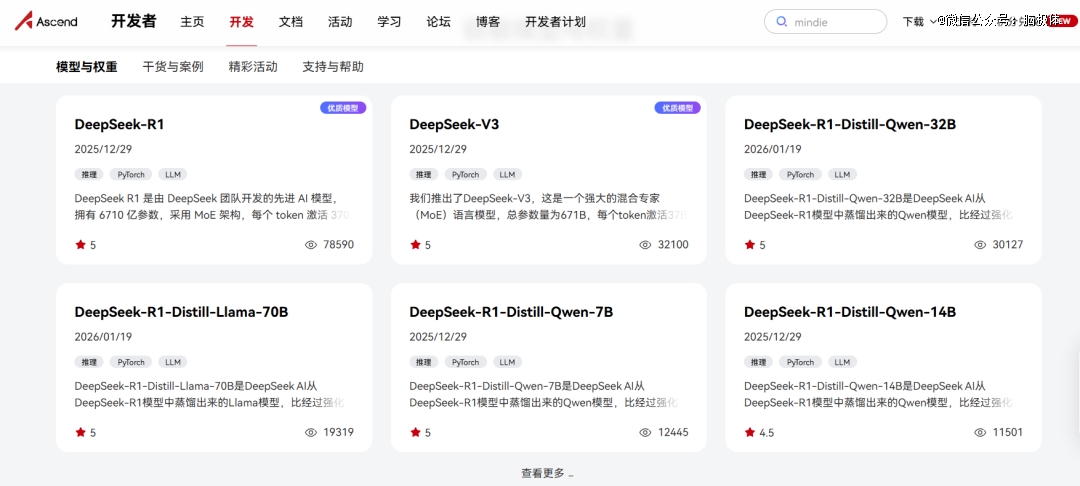This screenshot has width=1080, height=486.
Task: Click the Ascend logo icon
Action: 24,21
